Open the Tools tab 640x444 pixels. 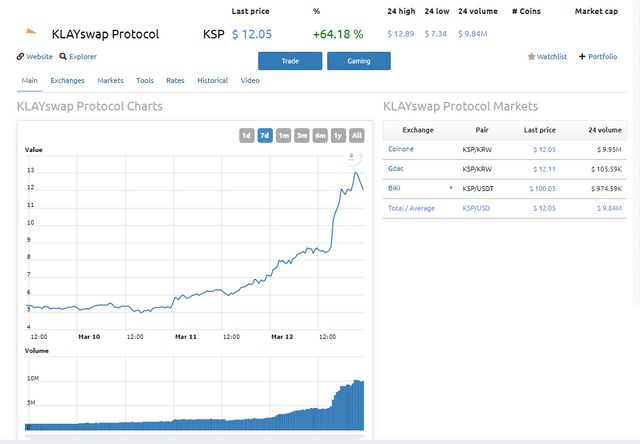click(145, 80)
